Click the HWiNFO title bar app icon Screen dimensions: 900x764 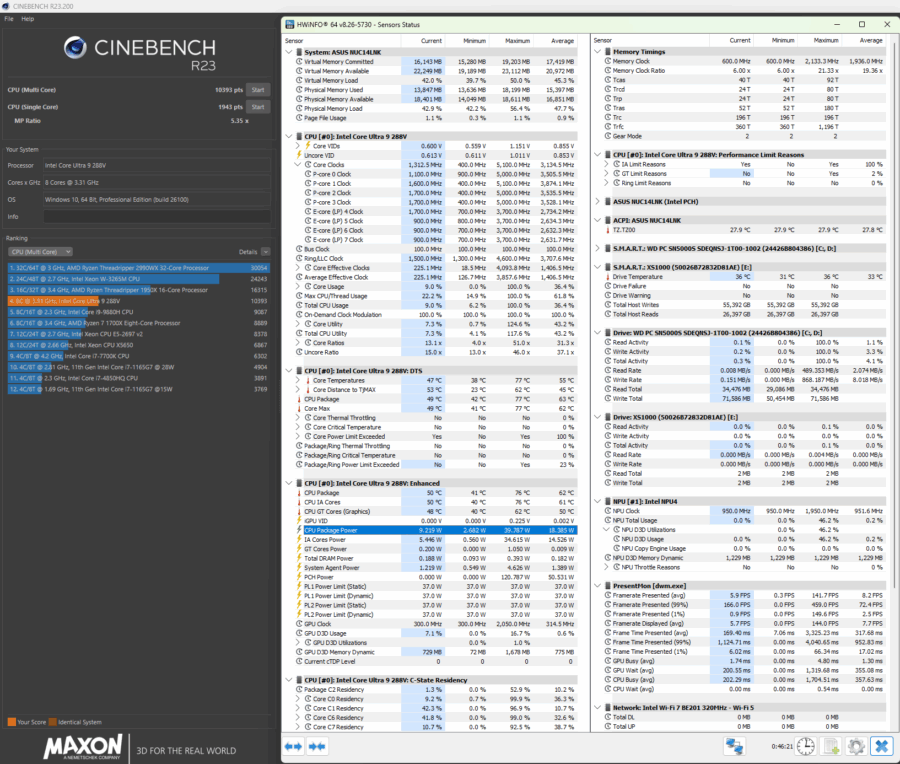pyautogui.click(x=290, y=25)
